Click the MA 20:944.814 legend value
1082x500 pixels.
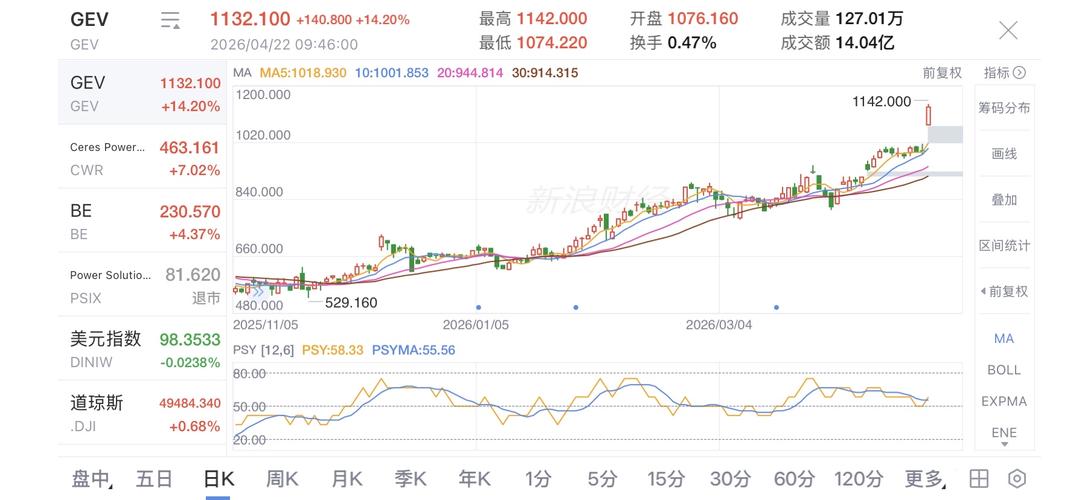point(470,72)
